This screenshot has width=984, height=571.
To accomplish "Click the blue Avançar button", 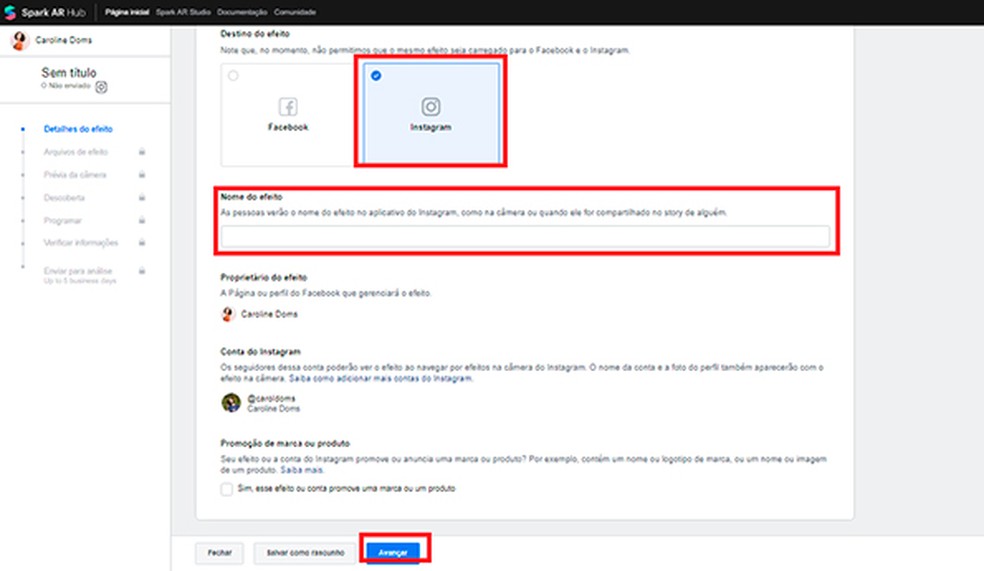I will pyautogui.click(x=393, y=553).
